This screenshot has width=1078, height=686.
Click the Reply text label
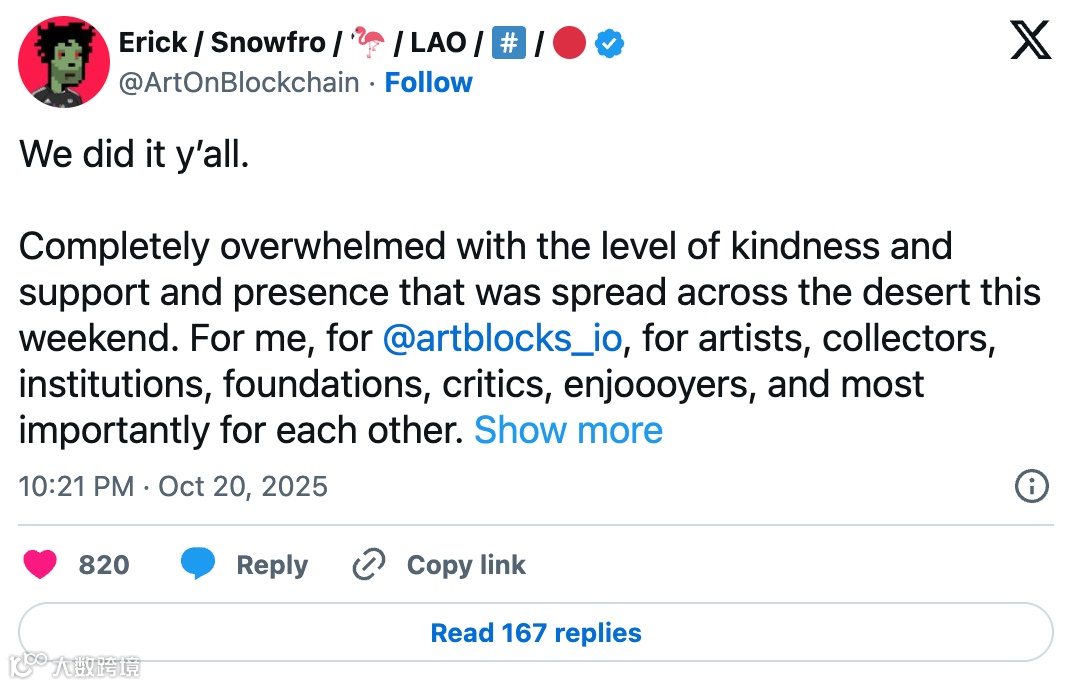(272, 565)
